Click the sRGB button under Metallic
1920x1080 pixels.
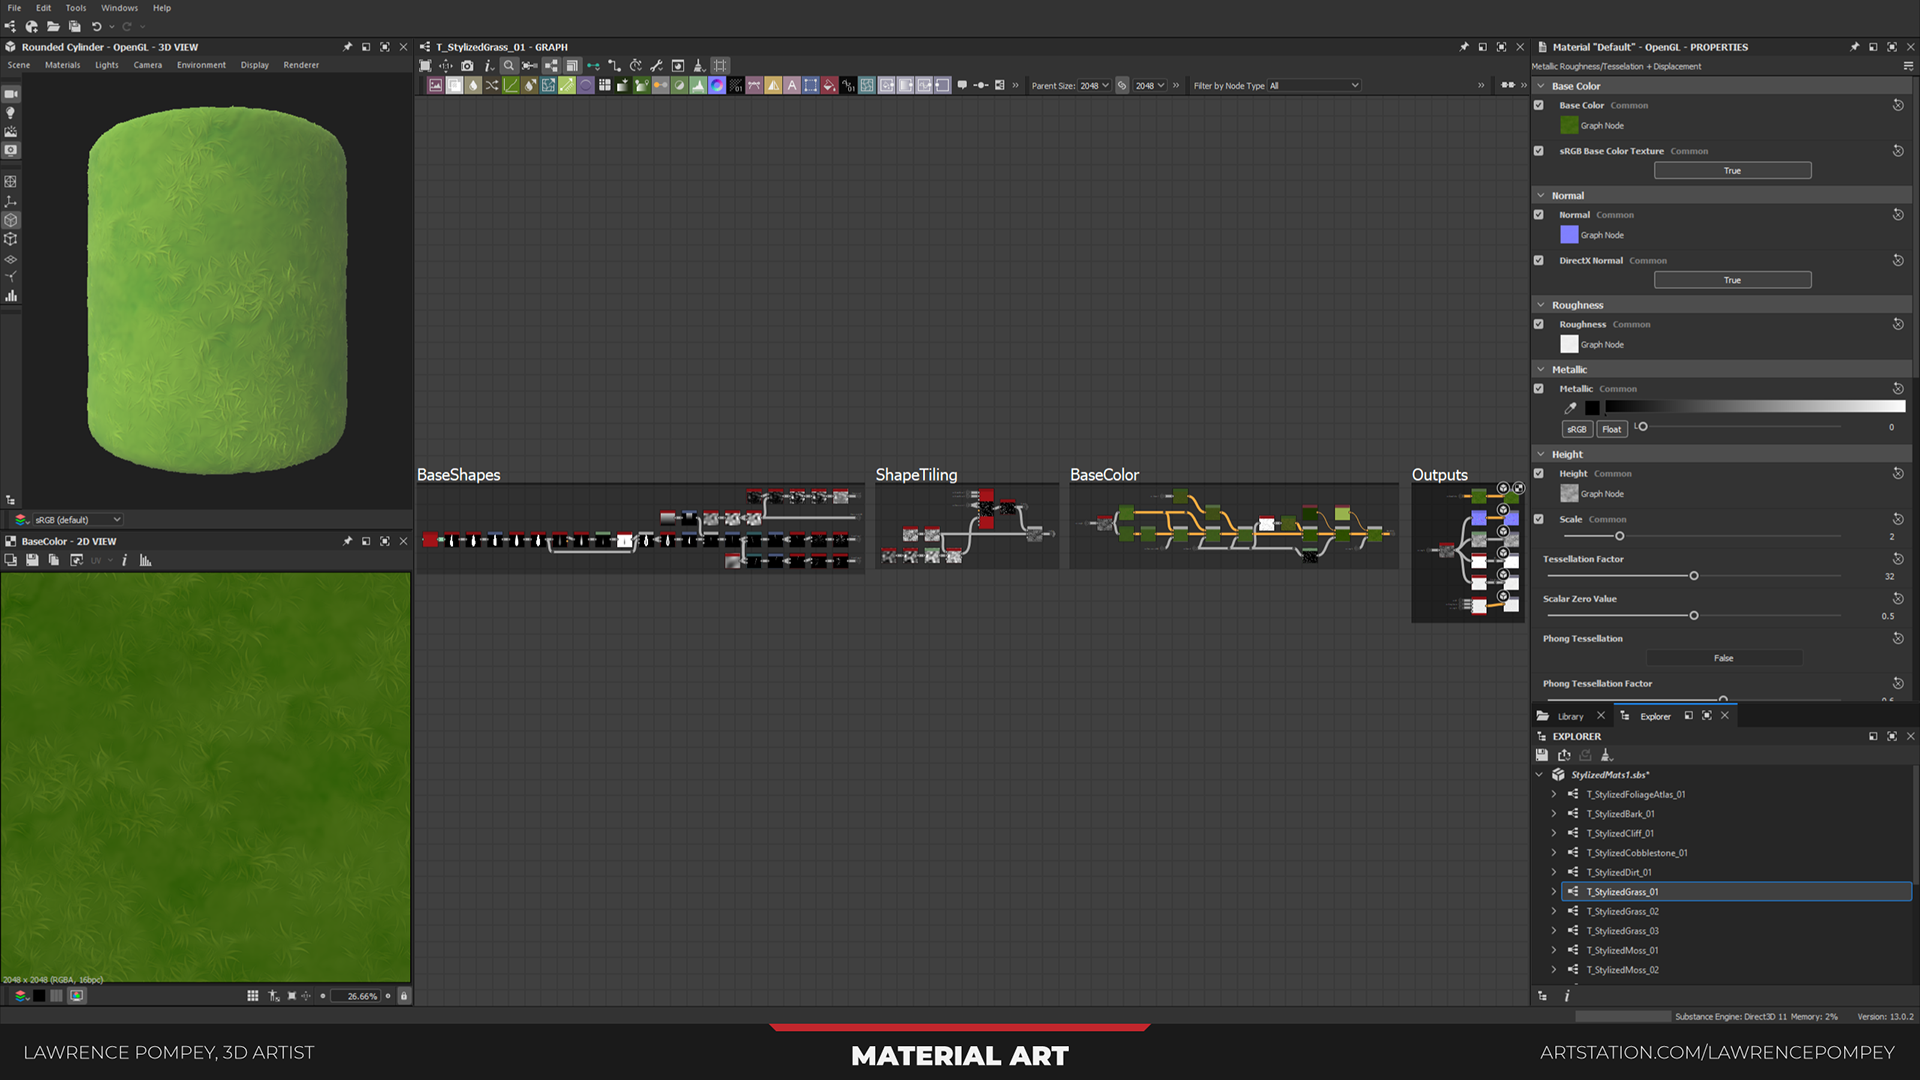(x=1577, y=430)
